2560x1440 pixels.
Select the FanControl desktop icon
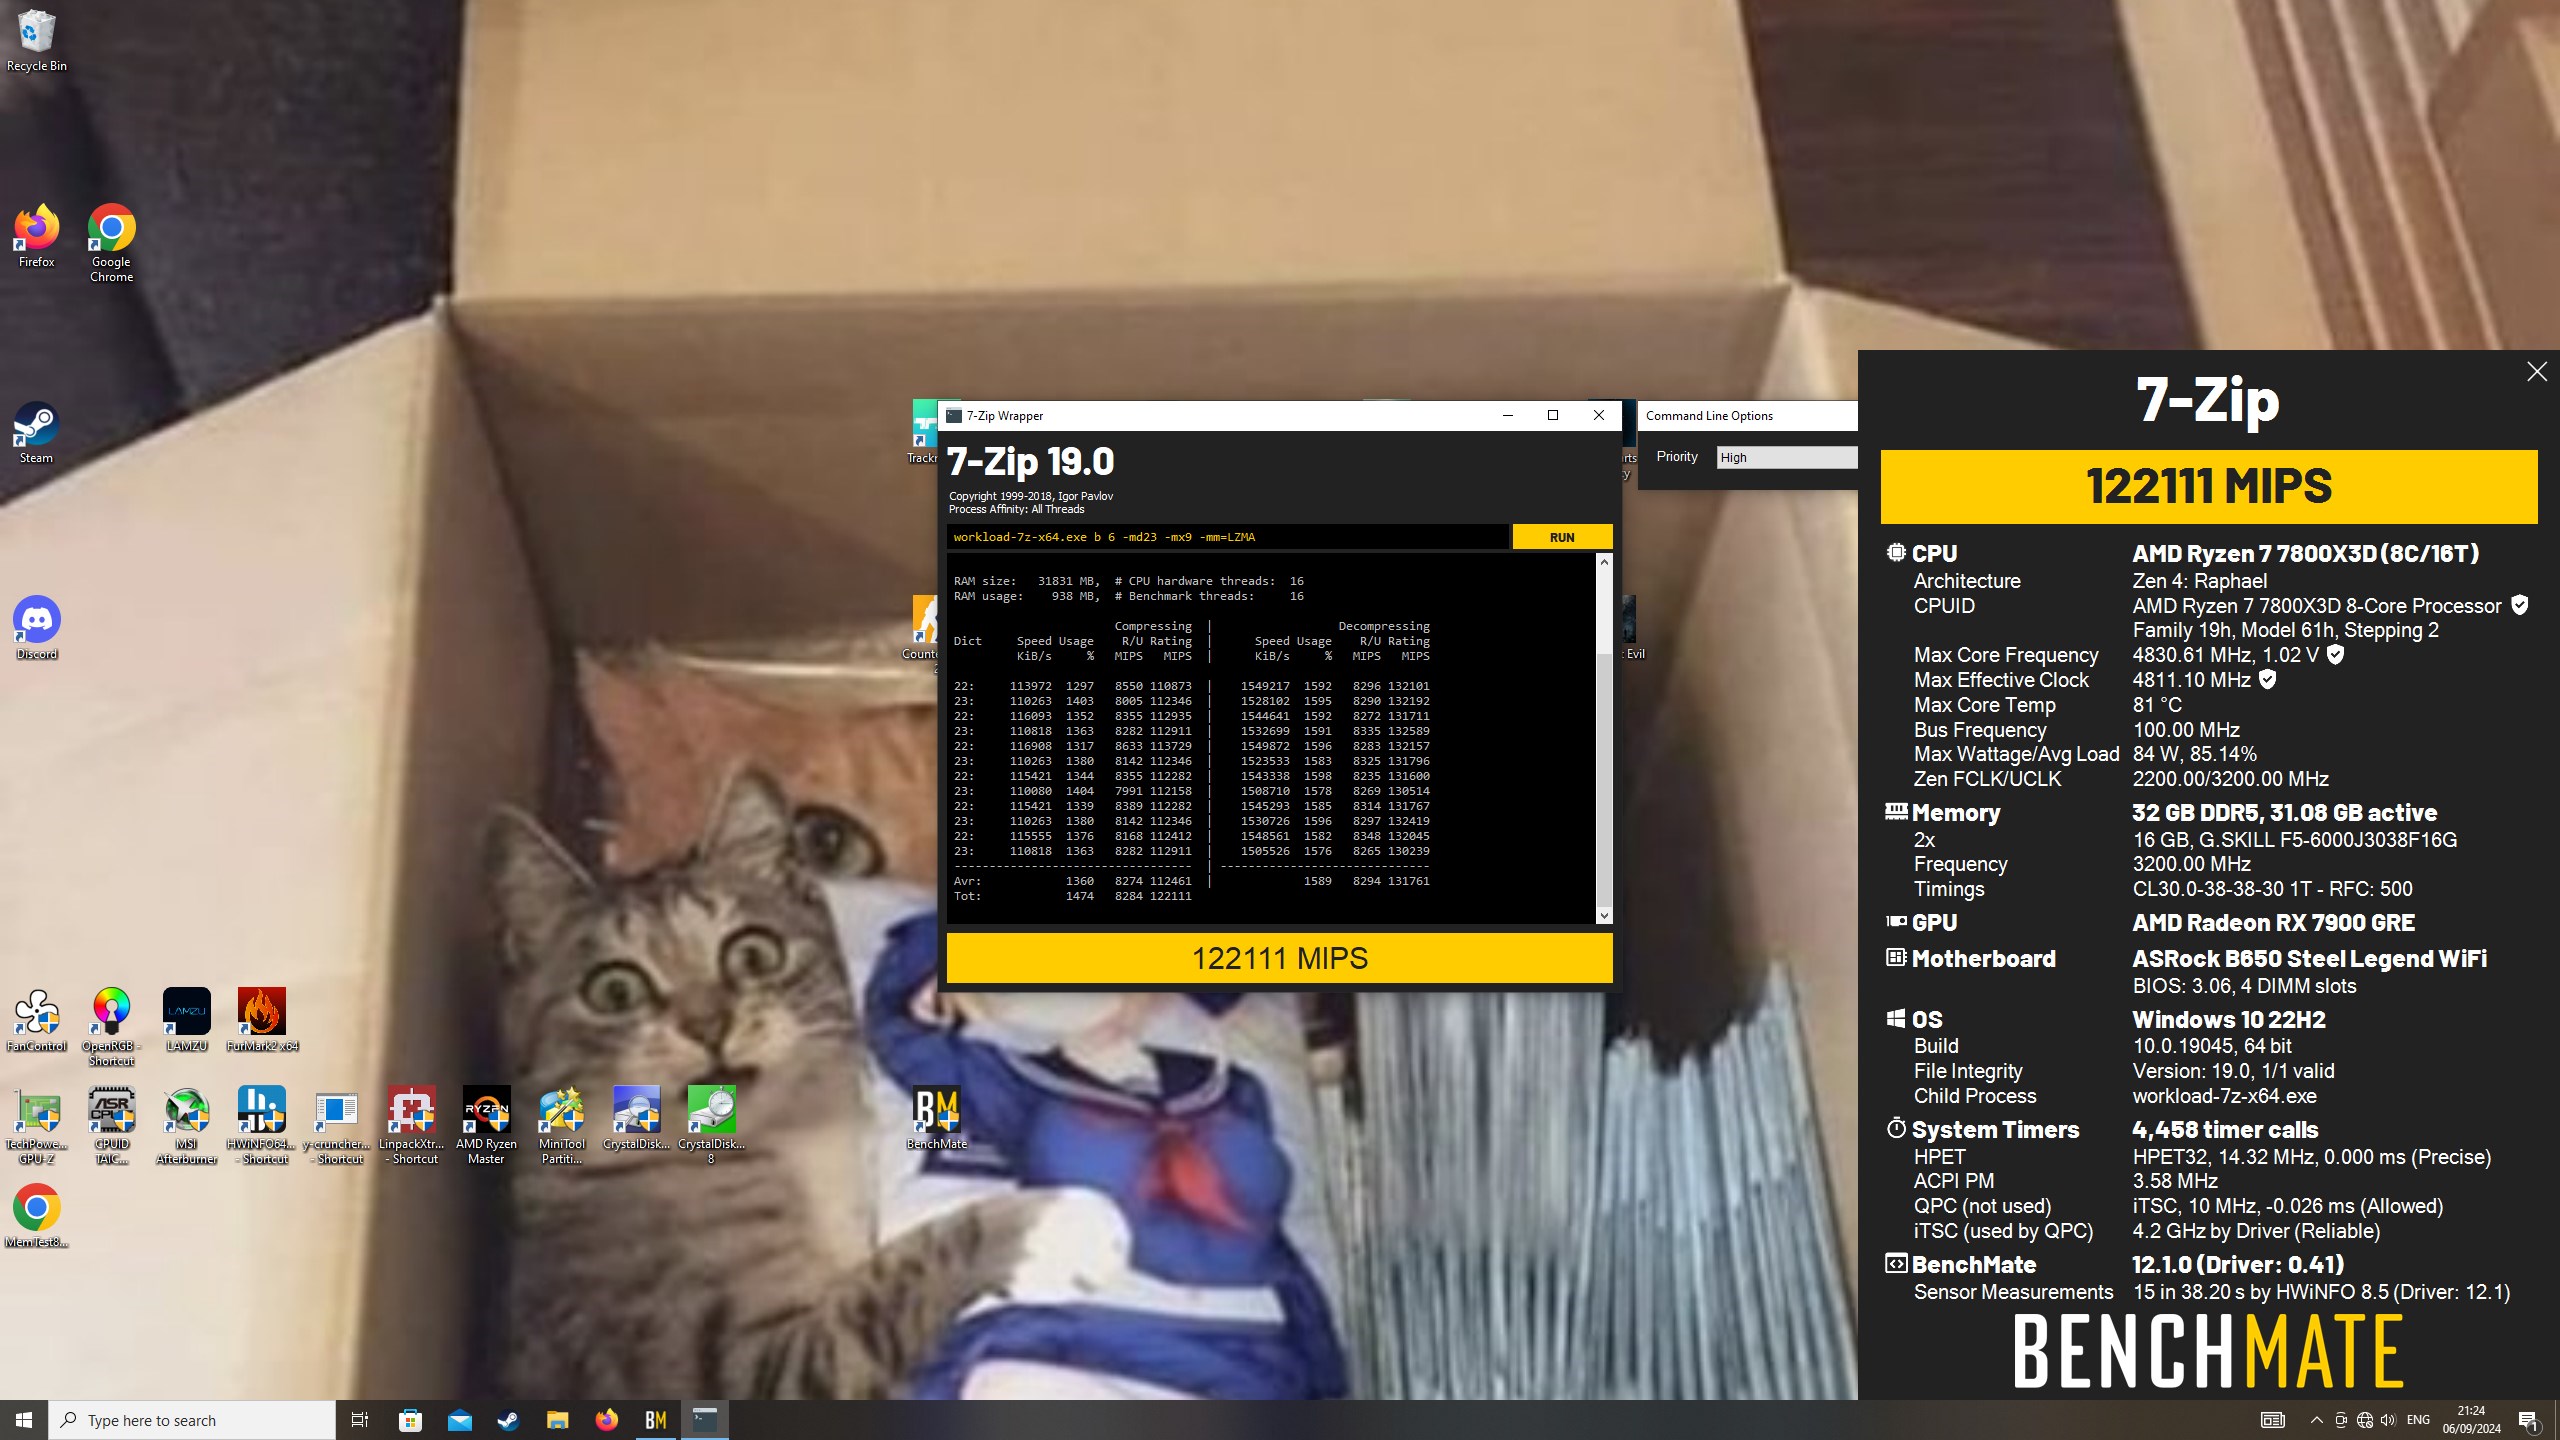[x=37, y=1020]
